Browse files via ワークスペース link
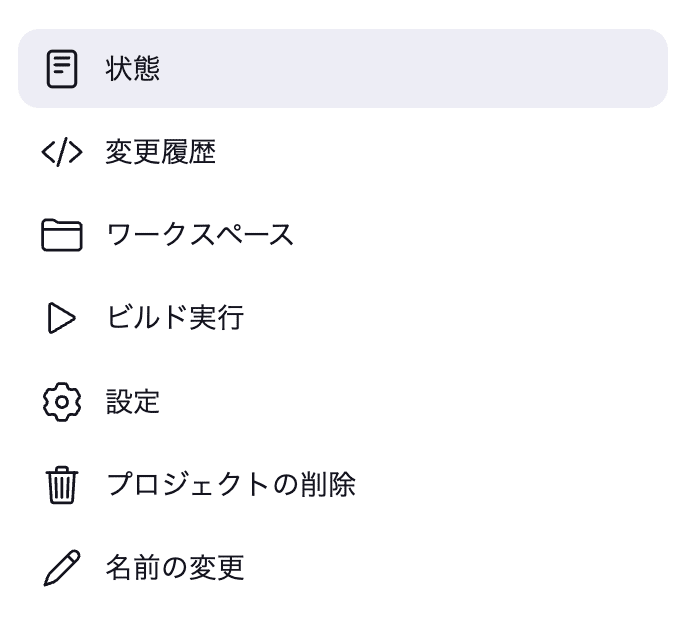This screenshot has width=690, height=644. pos(200,235)
